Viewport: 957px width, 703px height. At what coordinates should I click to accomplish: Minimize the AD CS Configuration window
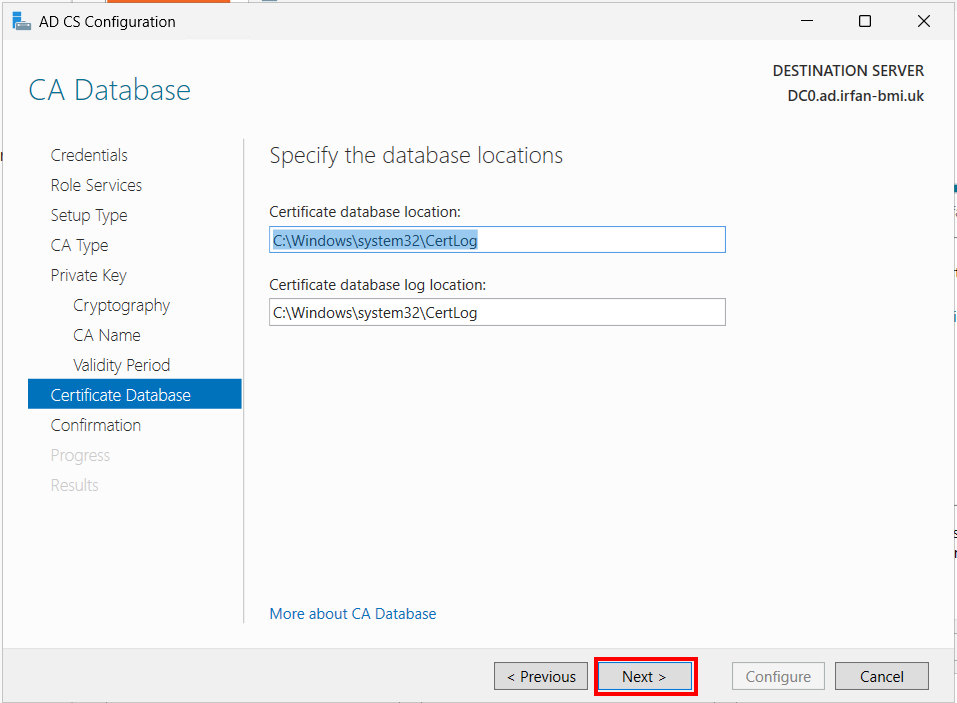(807, 21)
